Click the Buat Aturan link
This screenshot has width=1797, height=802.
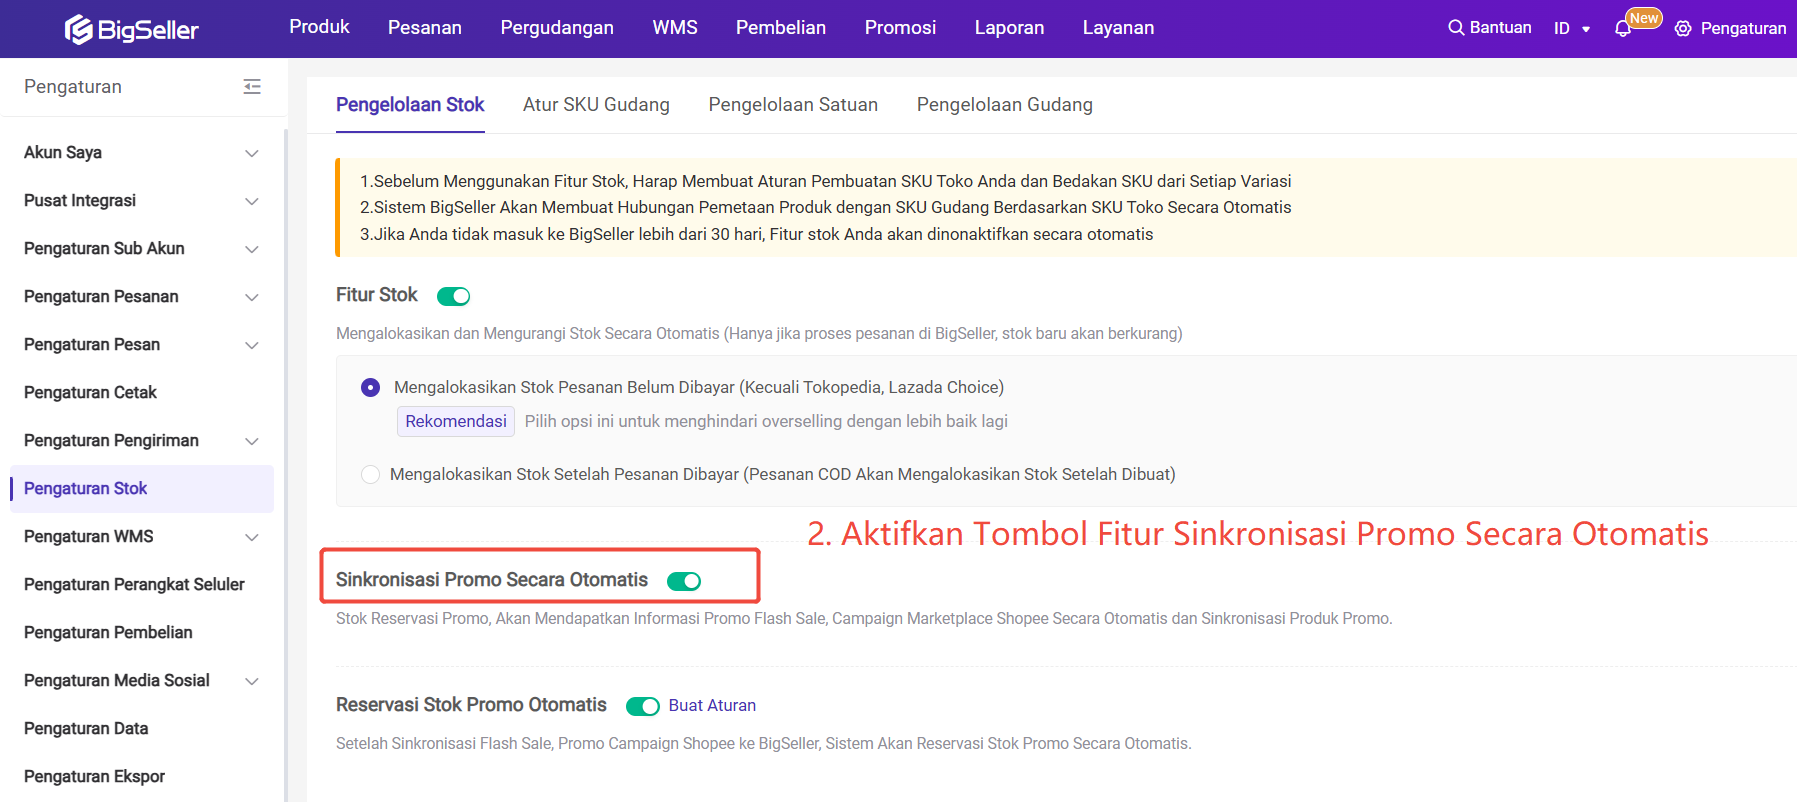pyautogui.click(x=712, y=706)
